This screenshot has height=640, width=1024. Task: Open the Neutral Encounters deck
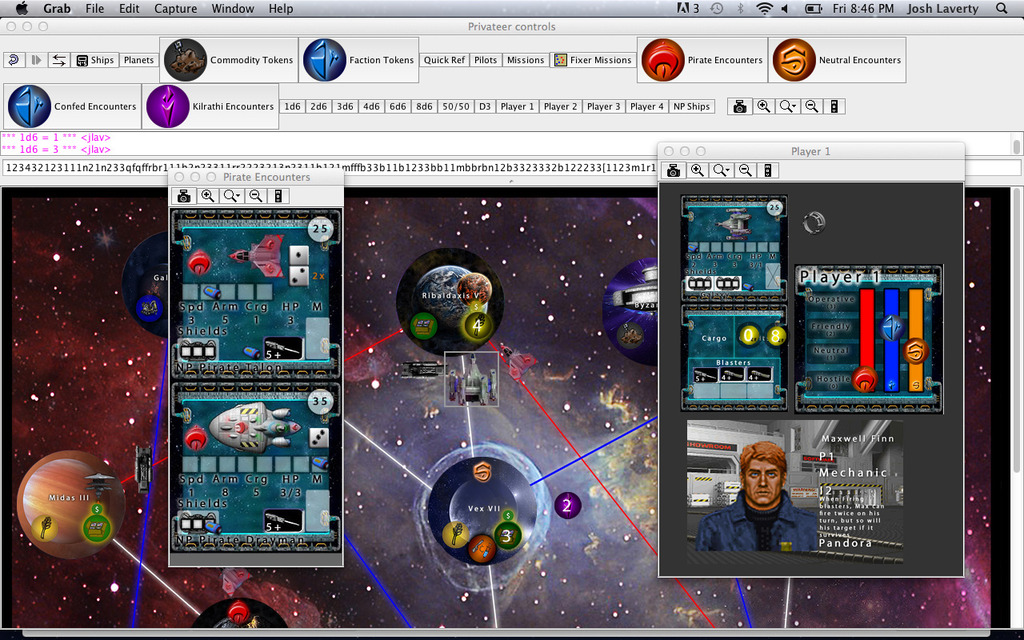click(x=836, y=60)
